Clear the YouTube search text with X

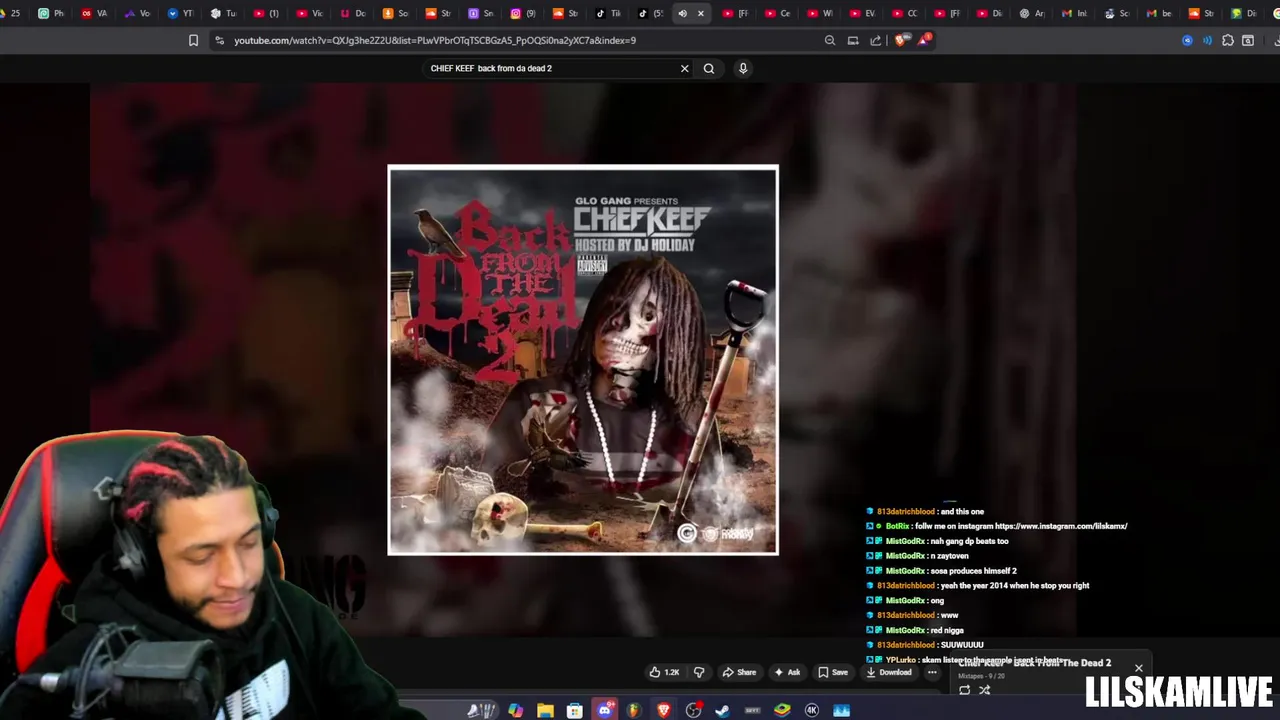pos(685,68)
